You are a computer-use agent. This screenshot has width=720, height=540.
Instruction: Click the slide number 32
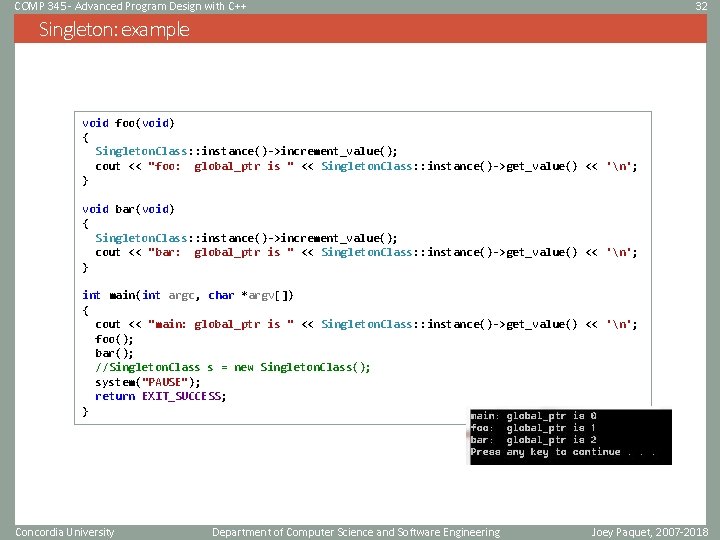click(x=701, y=6)
